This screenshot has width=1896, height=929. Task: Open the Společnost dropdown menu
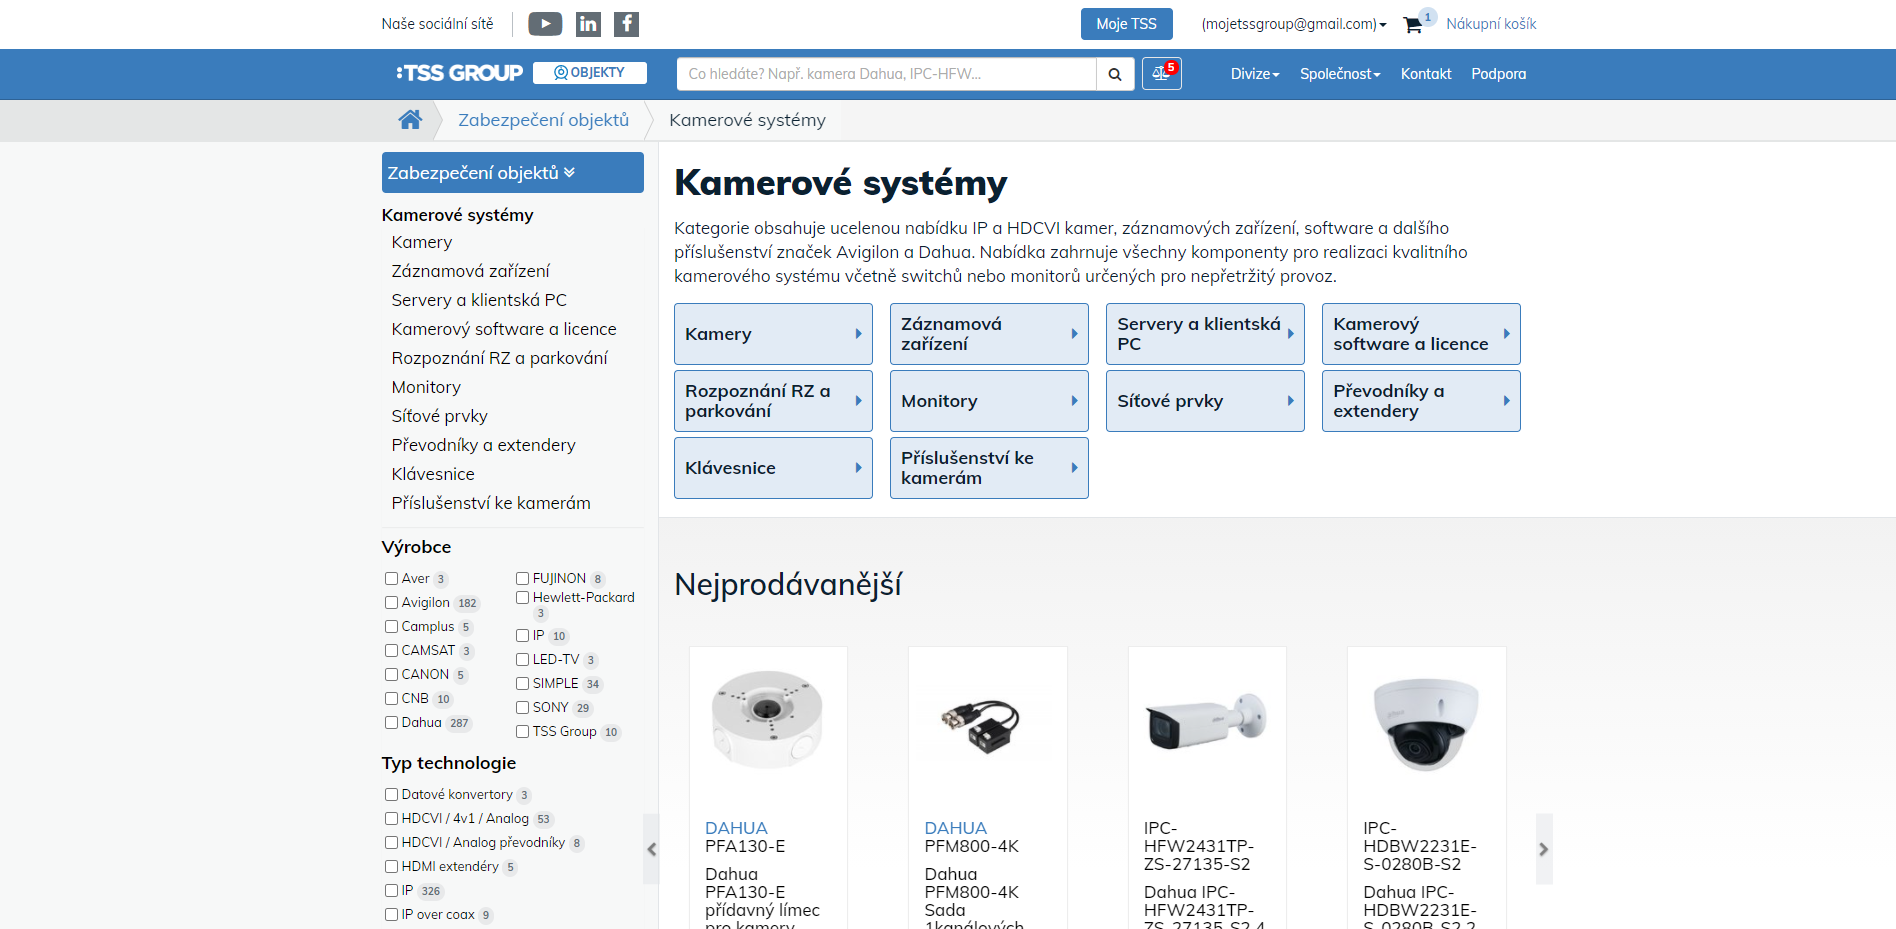tap(1339, 74)
